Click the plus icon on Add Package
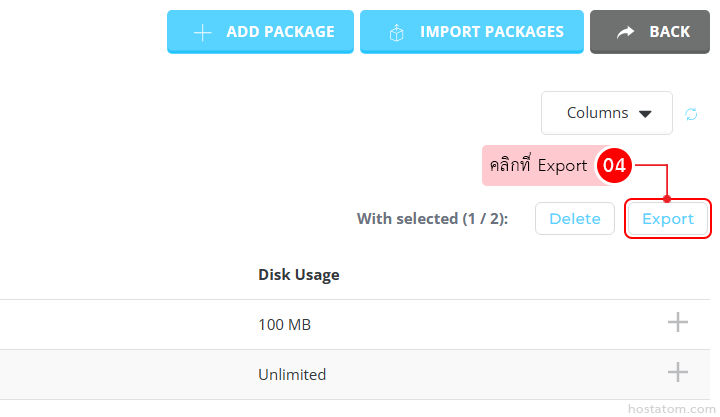This screenshot has width=720, height=417. point(202,33)
